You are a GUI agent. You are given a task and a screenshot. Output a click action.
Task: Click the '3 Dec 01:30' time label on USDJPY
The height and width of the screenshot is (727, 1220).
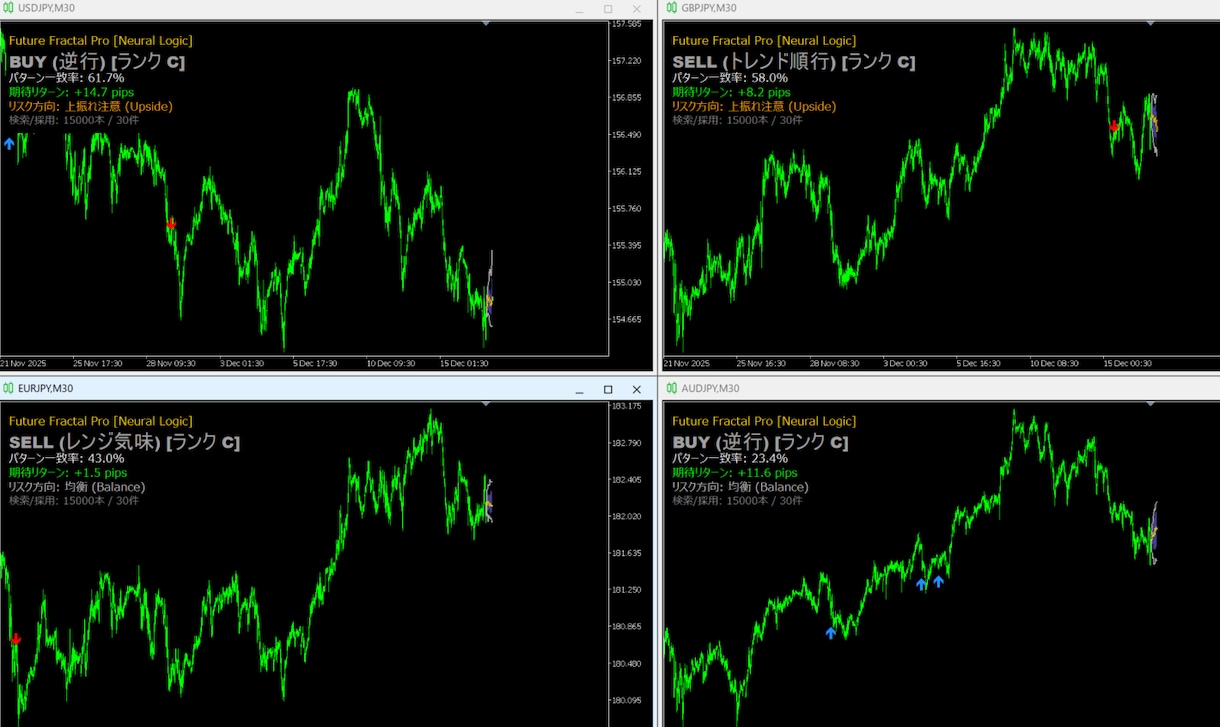pyautogui.click(x=243, y=363)
